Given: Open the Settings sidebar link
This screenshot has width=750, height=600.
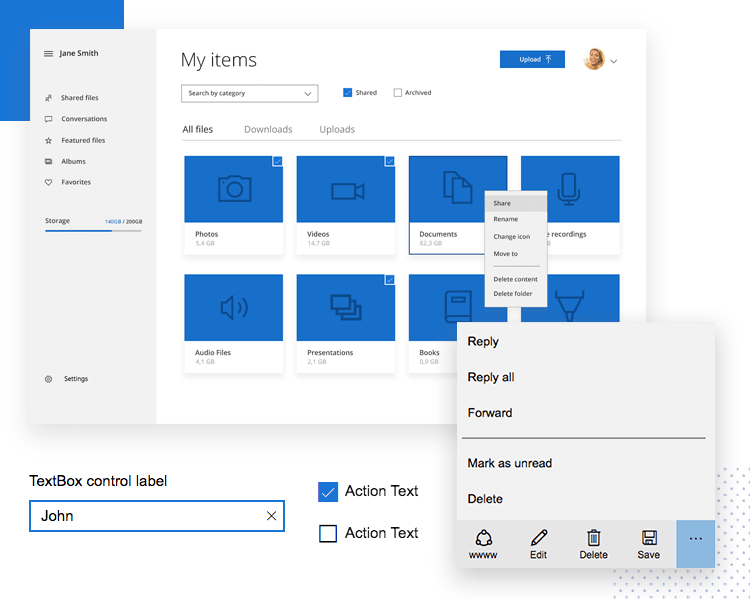Looking at the screenshot, I should click(x=76, y=379).
